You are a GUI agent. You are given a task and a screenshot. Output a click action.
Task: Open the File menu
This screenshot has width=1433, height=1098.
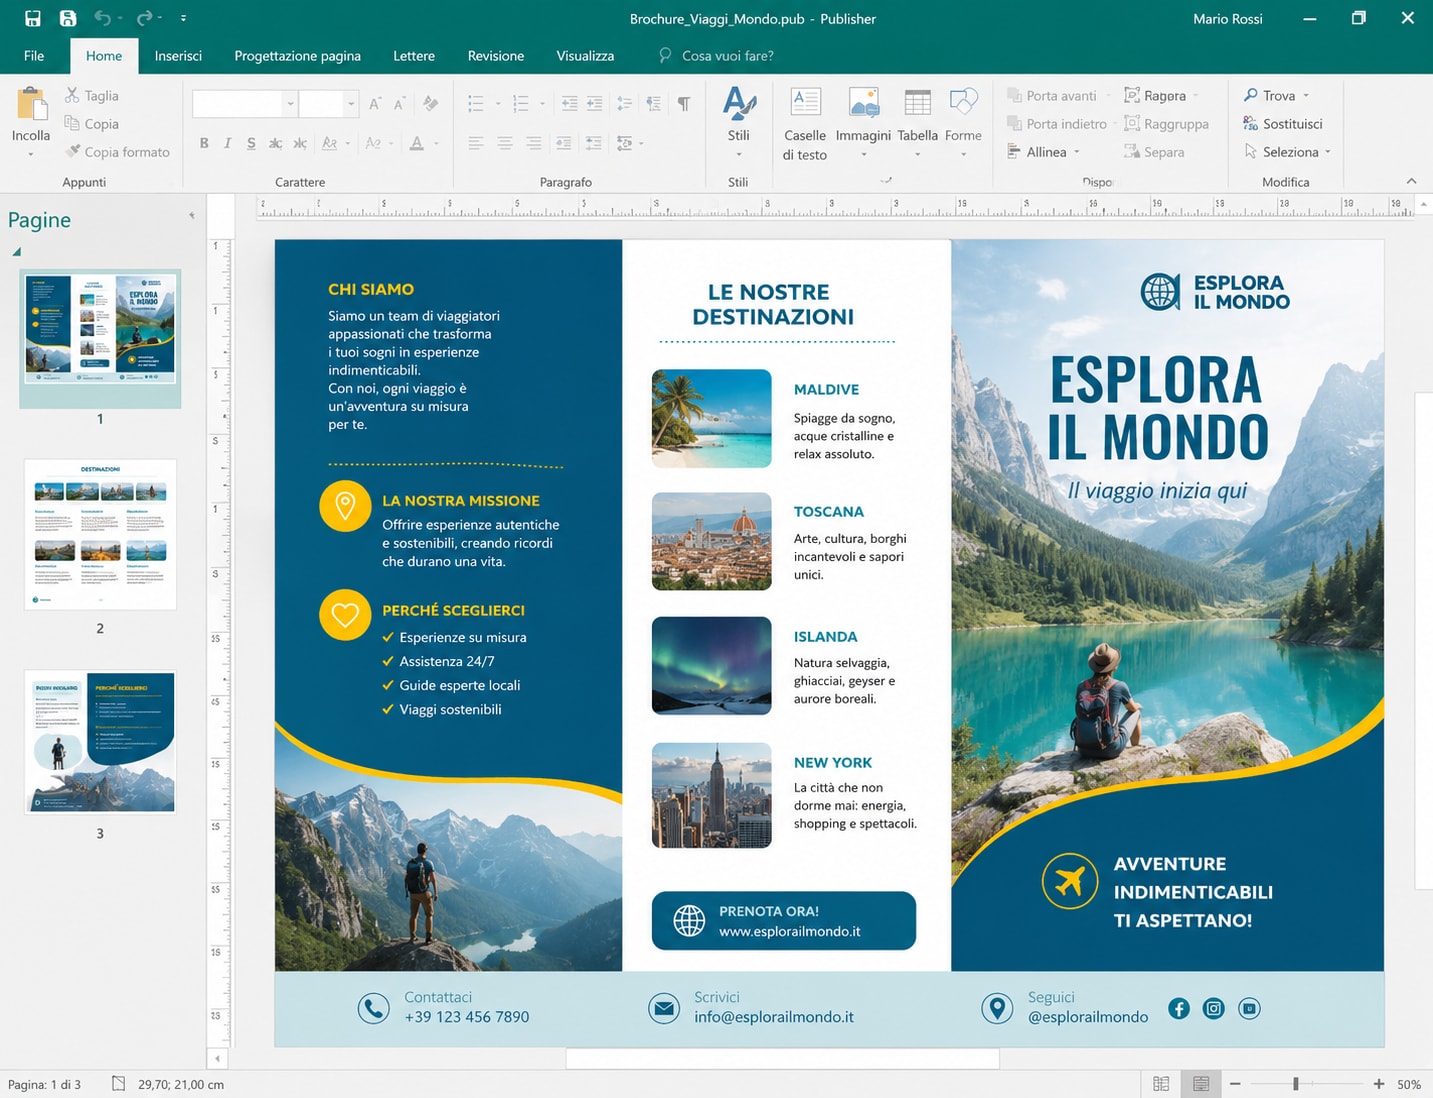(34, 55)
